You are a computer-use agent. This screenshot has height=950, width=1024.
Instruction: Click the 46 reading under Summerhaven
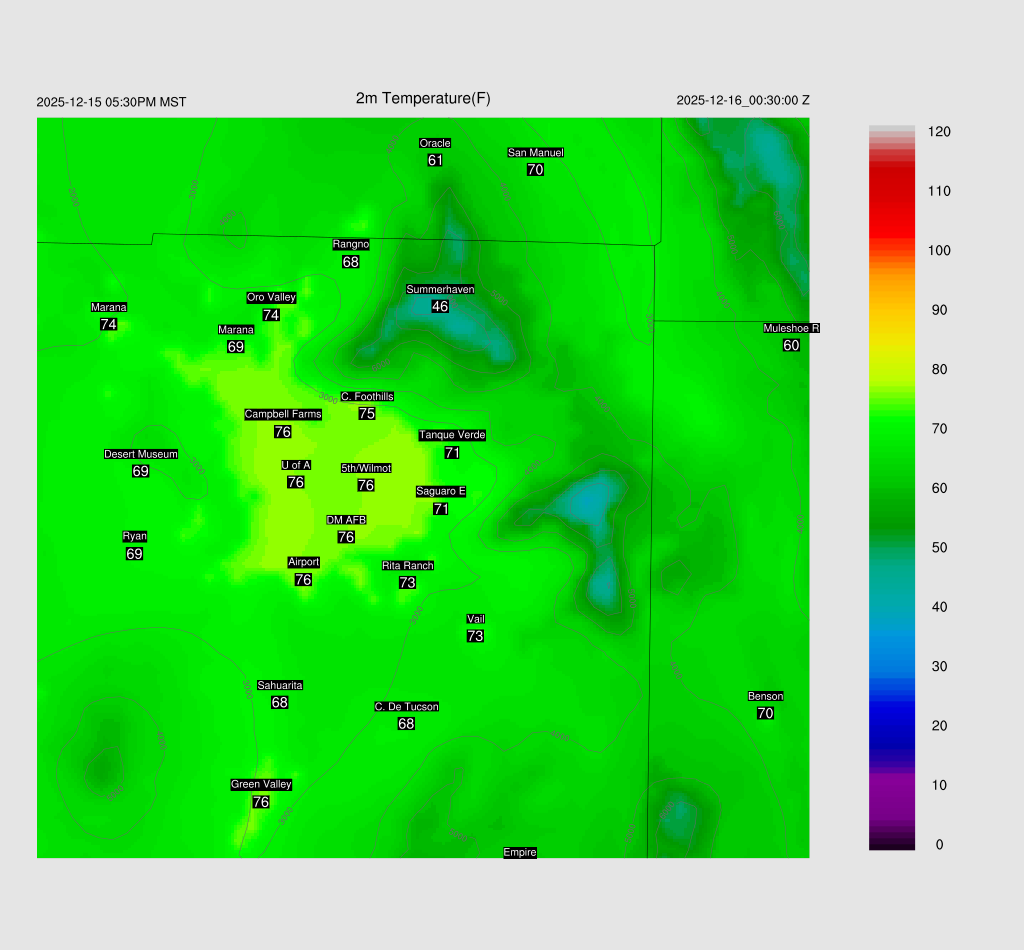click(440, 306)
